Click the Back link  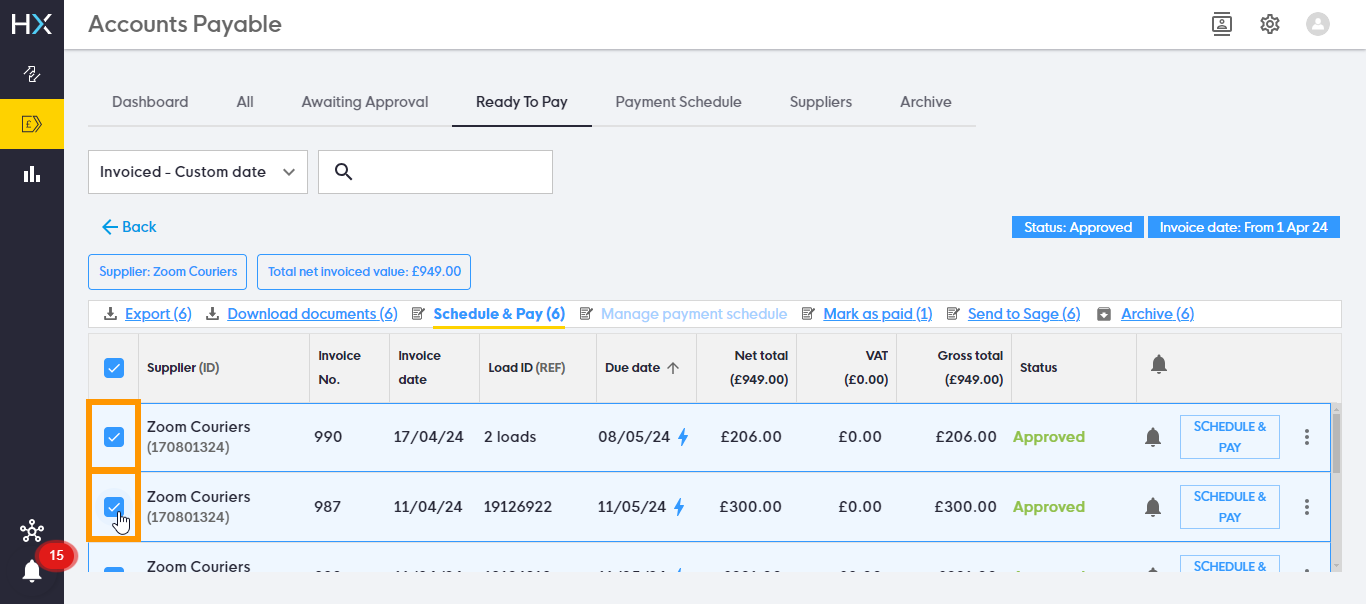pyautogui.click(x=129, y=227)
